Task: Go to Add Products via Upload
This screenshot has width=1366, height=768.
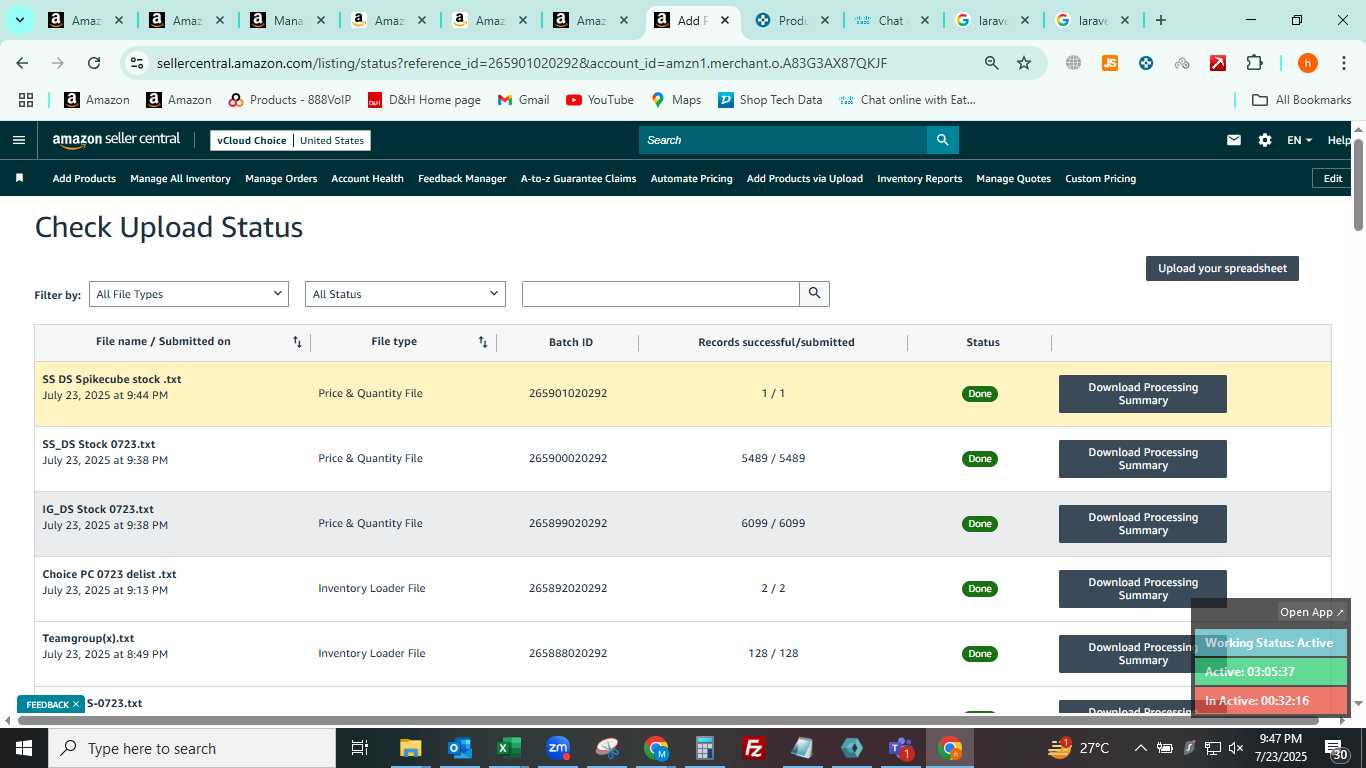Action: point(805,178)
